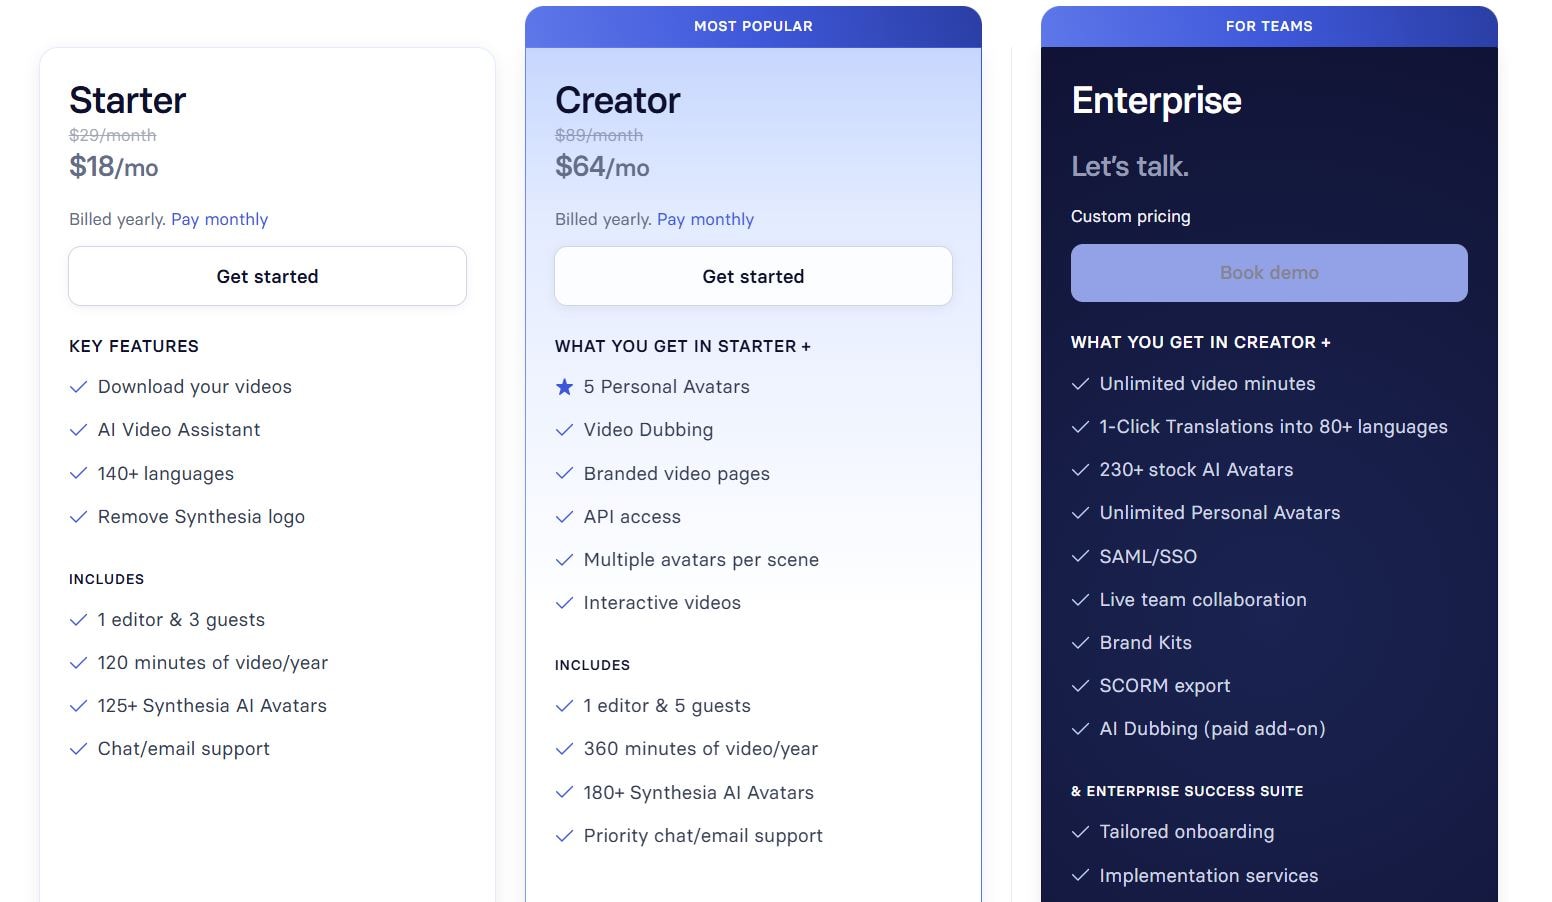Image resolution: width=1552 pixels, height=902 pixels.
Task: Click checkmark next to Tailored onboarding
Action: coord(1080,832)
